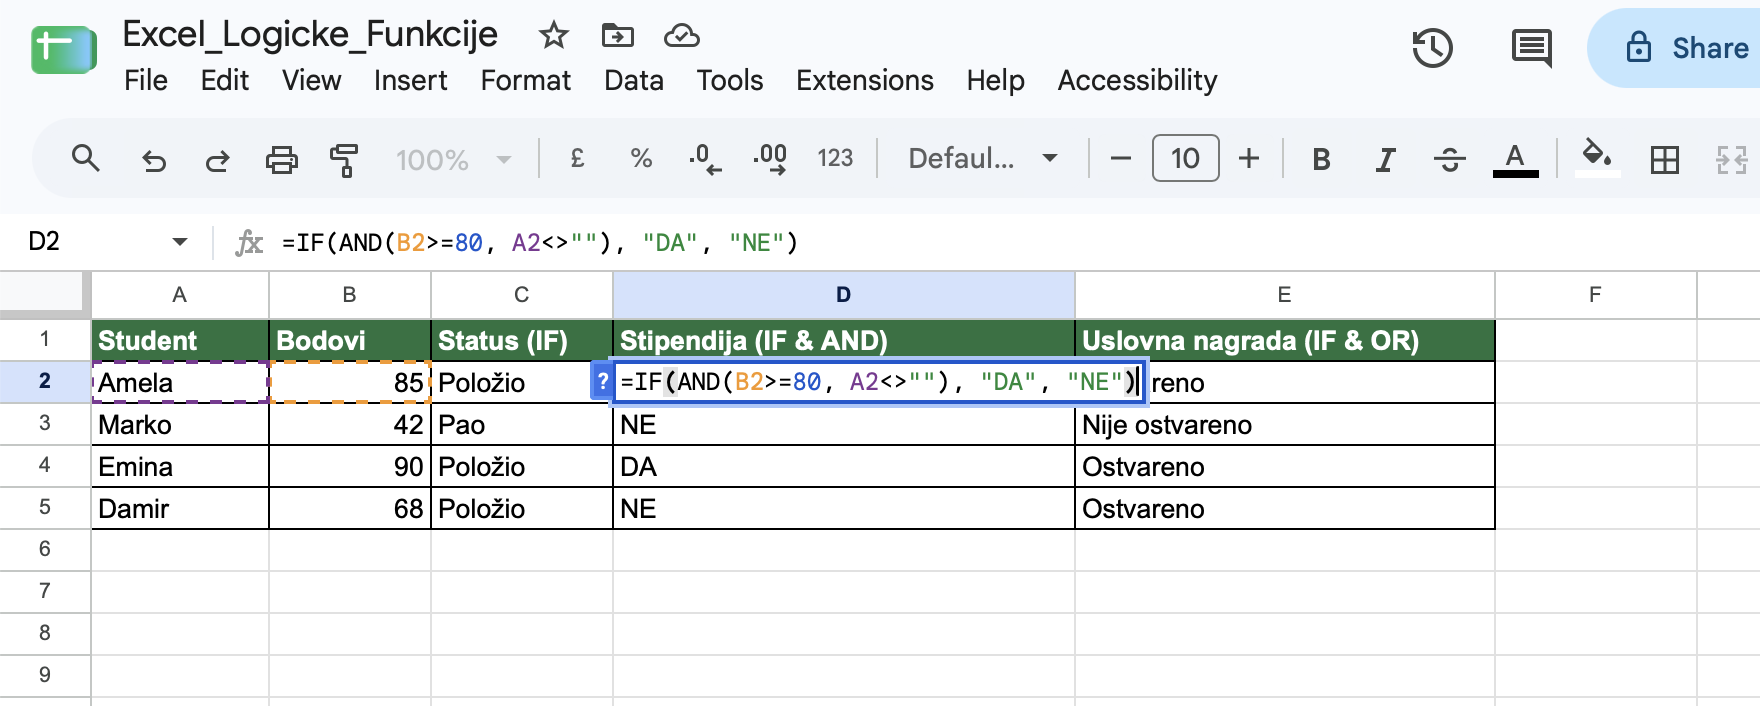Toggle bold formatting

(x=1321, y=159)
